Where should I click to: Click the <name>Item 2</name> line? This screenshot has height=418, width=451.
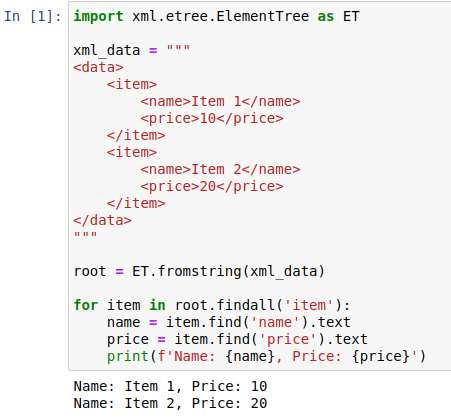tap(220, 169)
